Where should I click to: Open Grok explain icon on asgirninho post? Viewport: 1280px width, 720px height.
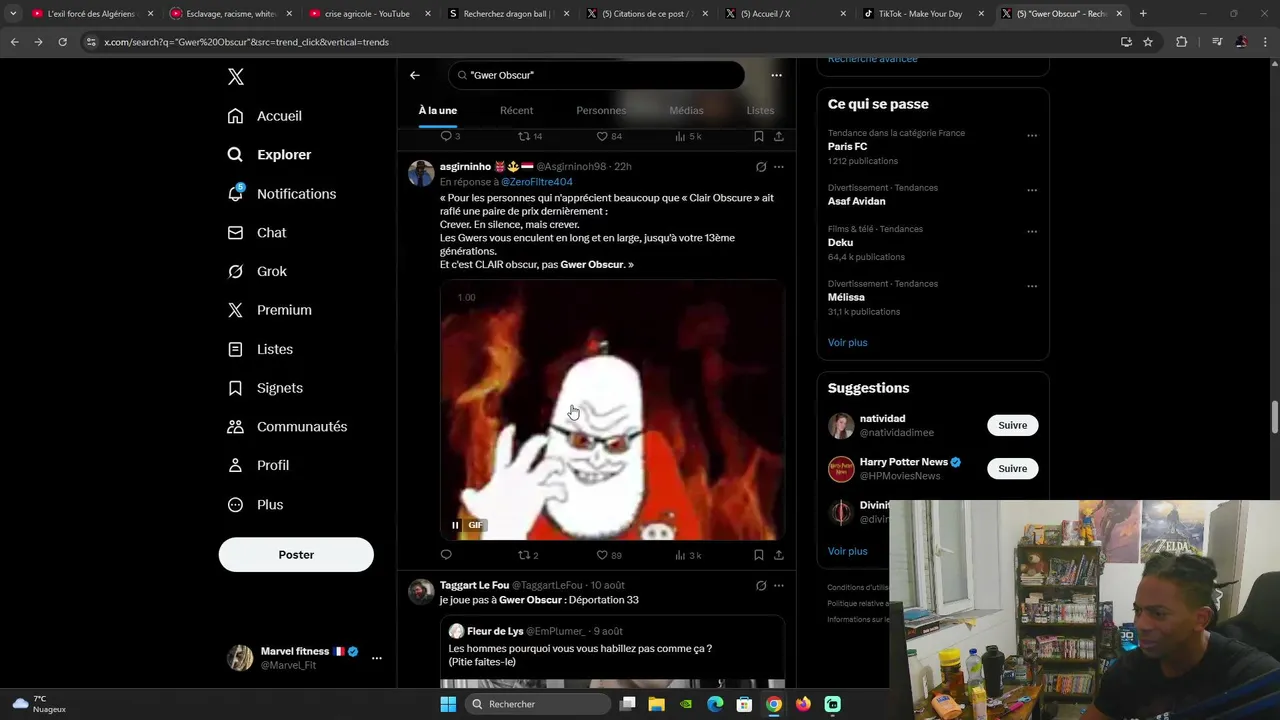tap(761, 167)
